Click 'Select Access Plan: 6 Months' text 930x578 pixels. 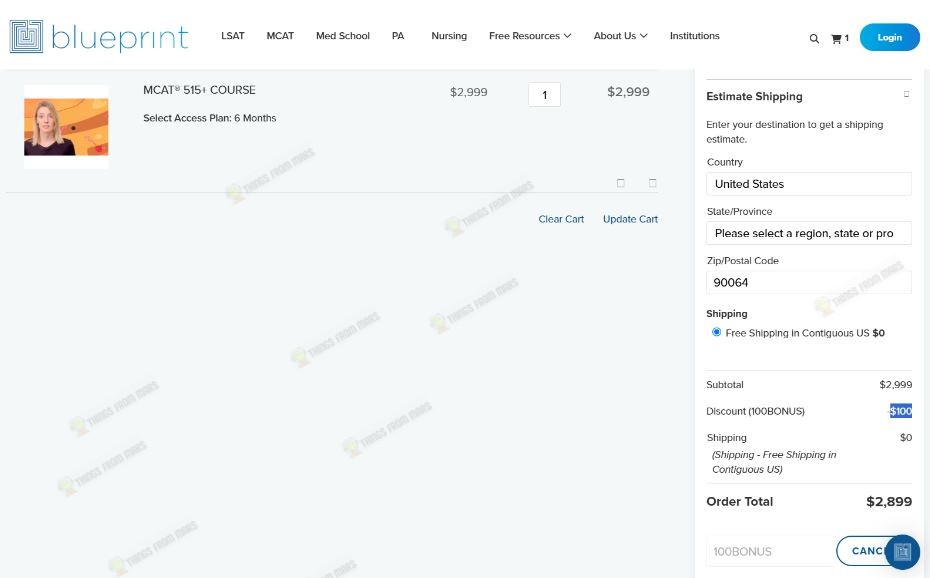(209, 118)
